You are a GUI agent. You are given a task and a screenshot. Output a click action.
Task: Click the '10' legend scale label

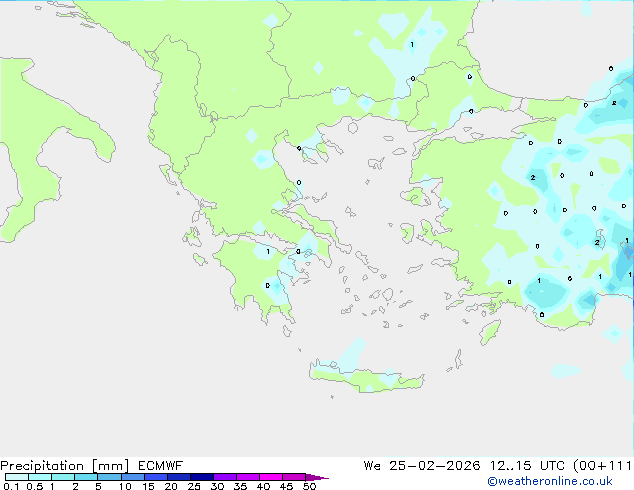click(x=125, y=486)
